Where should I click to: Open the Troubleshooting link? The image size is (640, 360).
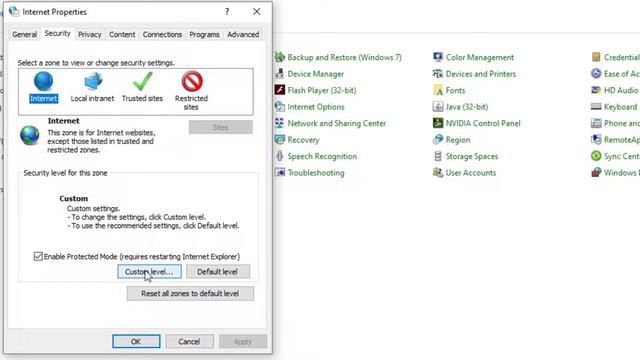coord(316,173)
